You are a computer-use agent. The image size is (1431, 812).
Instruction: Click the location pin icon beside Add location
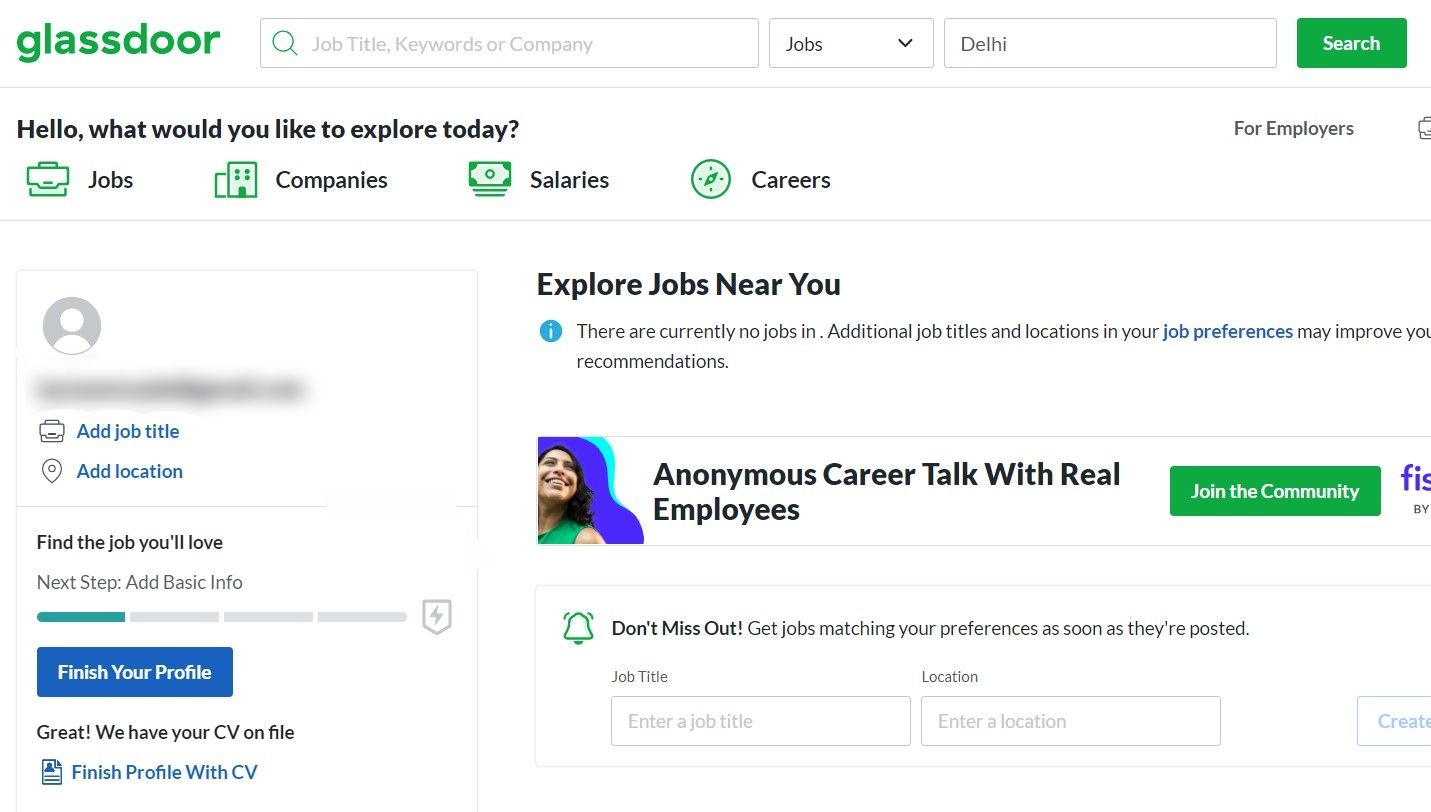coord(52,470)
